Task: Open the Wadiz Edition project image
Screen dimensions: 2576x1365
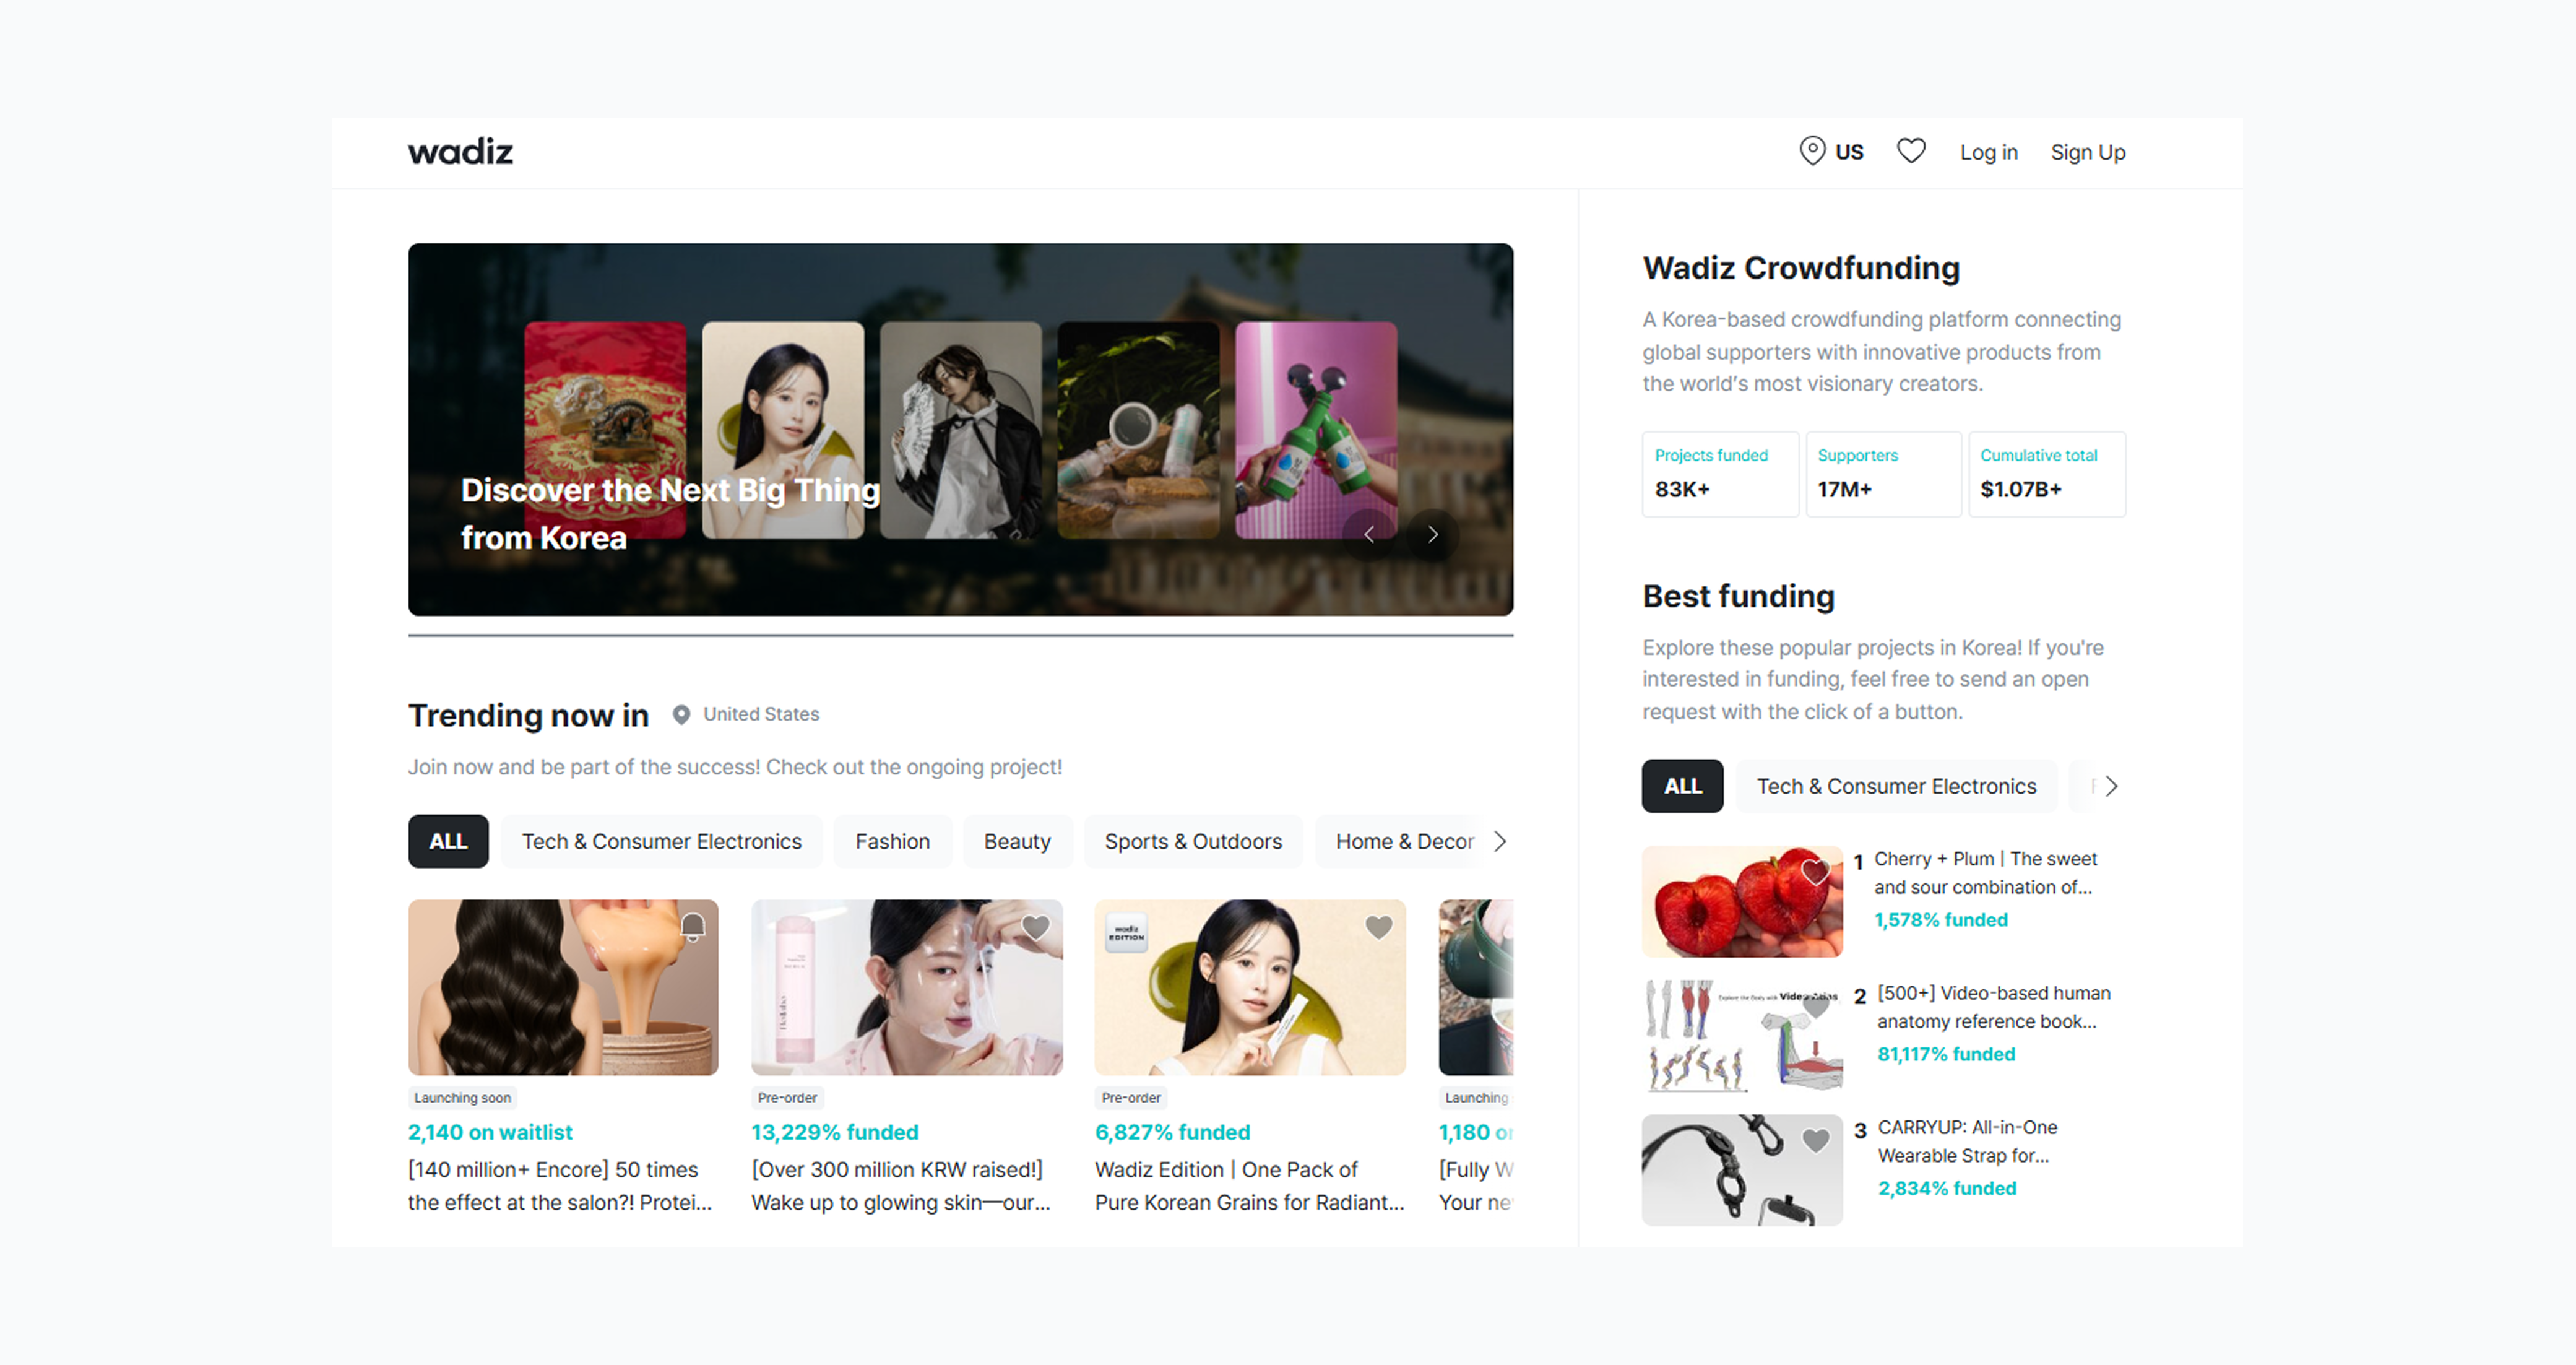Action: pyautogui.click(x=1250, y=987)
